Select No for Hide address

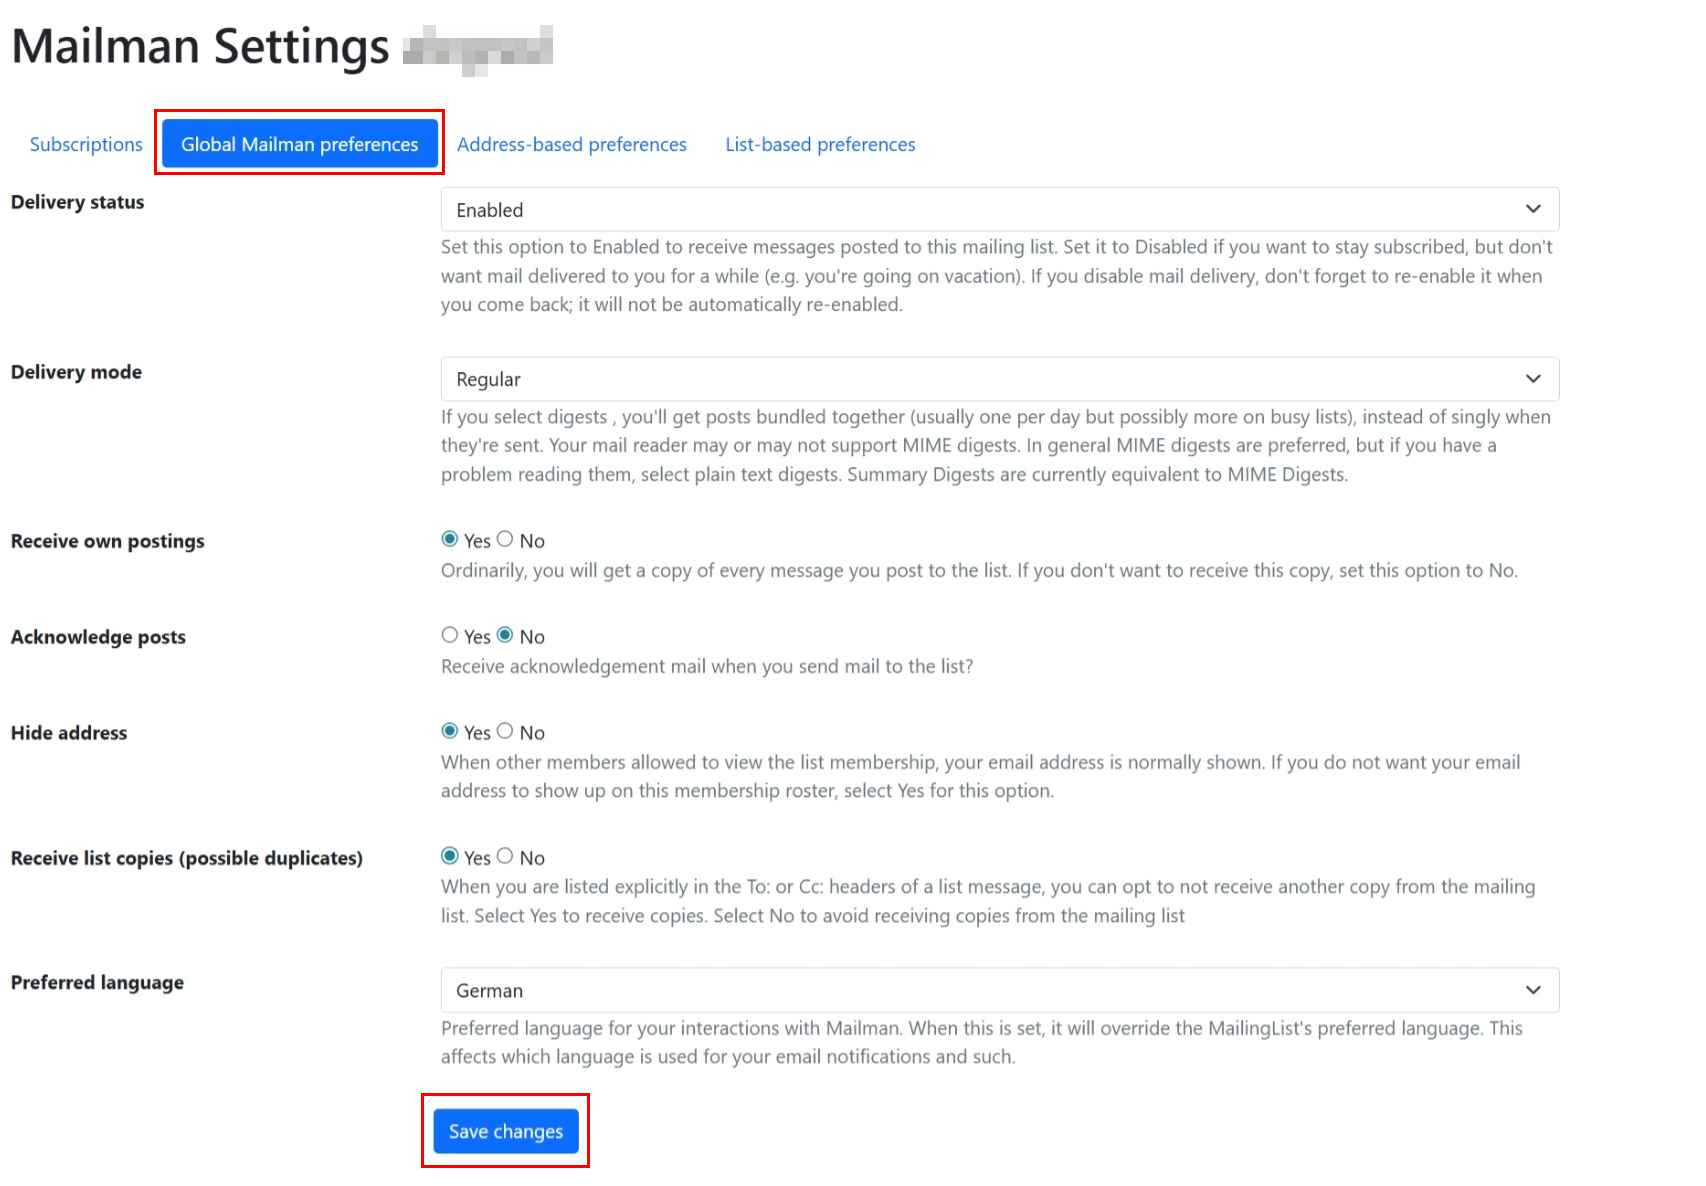pyautogui.click(x=506, y=731)
